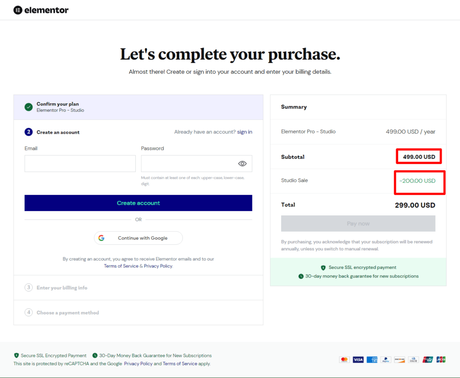
Task: Click the 30-day money back guarantee icon in summary
Action: point(301,276)
